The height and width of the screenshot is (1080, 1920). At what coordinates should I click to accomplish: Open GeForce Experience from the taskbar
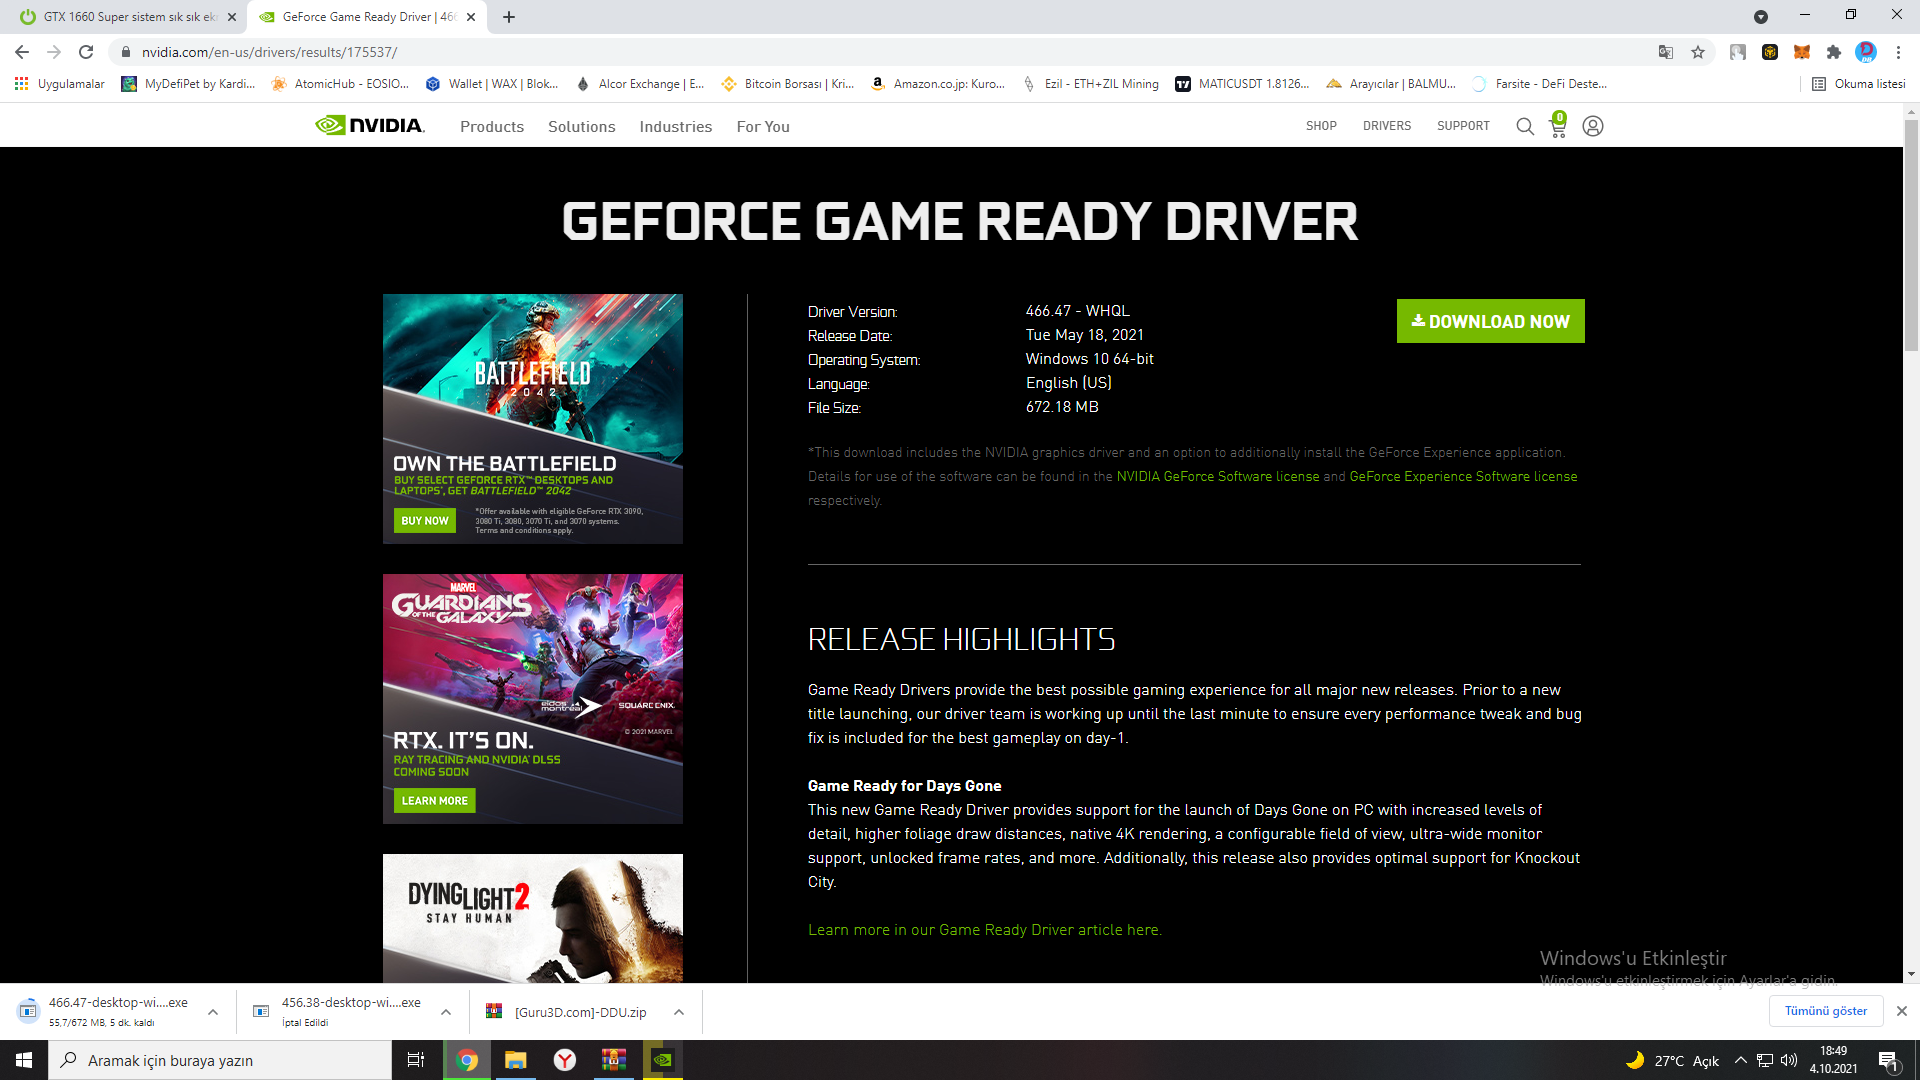(x=662, y=1060)
